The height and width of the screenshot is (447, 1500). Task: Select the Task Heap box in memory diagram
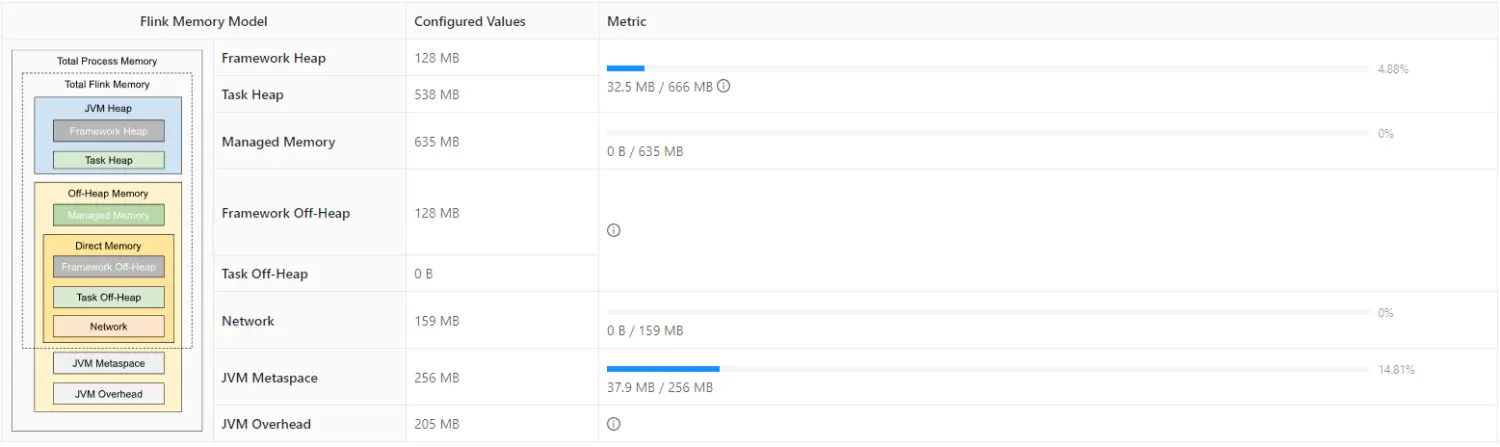(109, 160)
